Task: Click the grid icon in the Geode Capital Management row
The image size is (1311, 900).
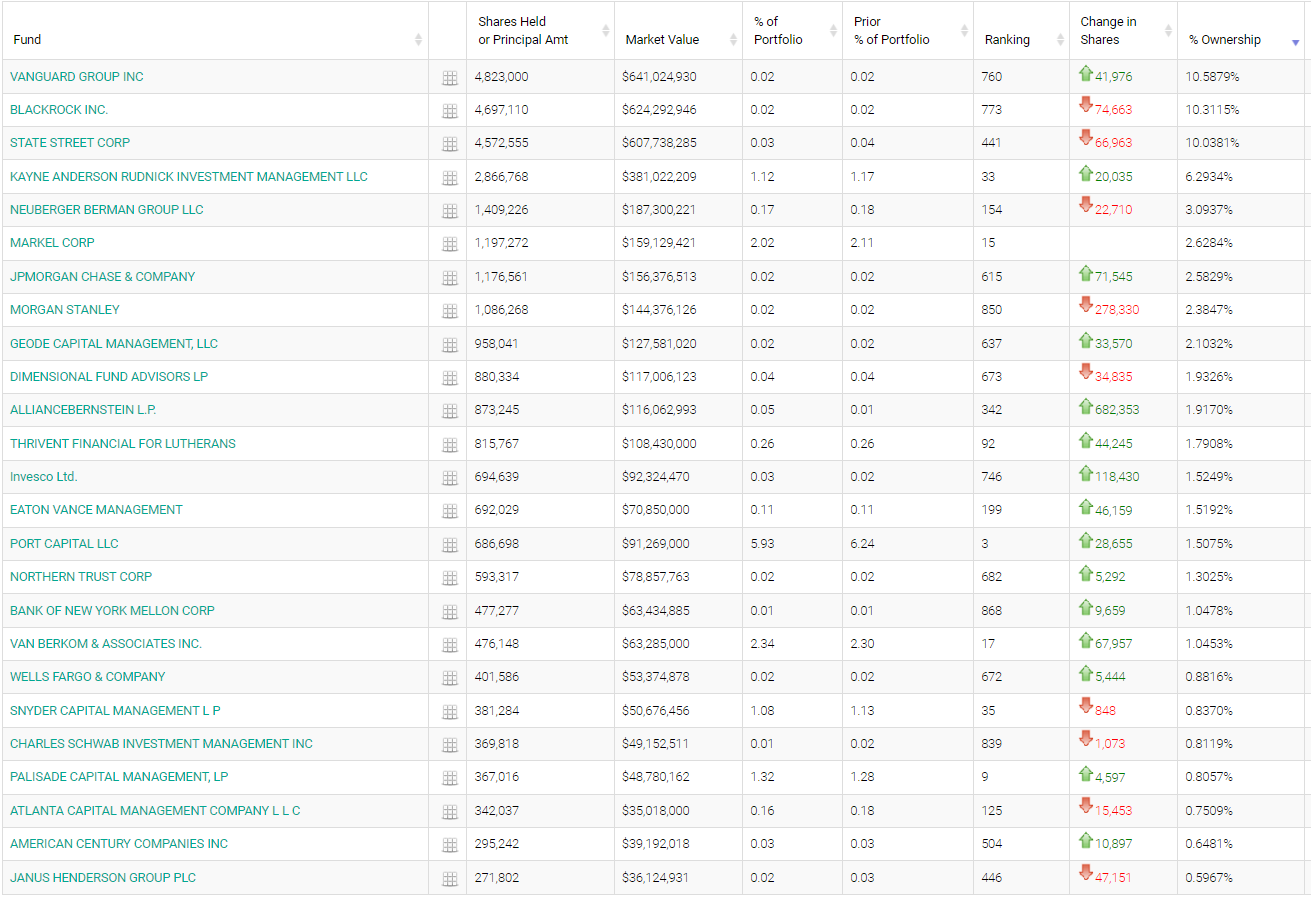Action: point(450,345)
